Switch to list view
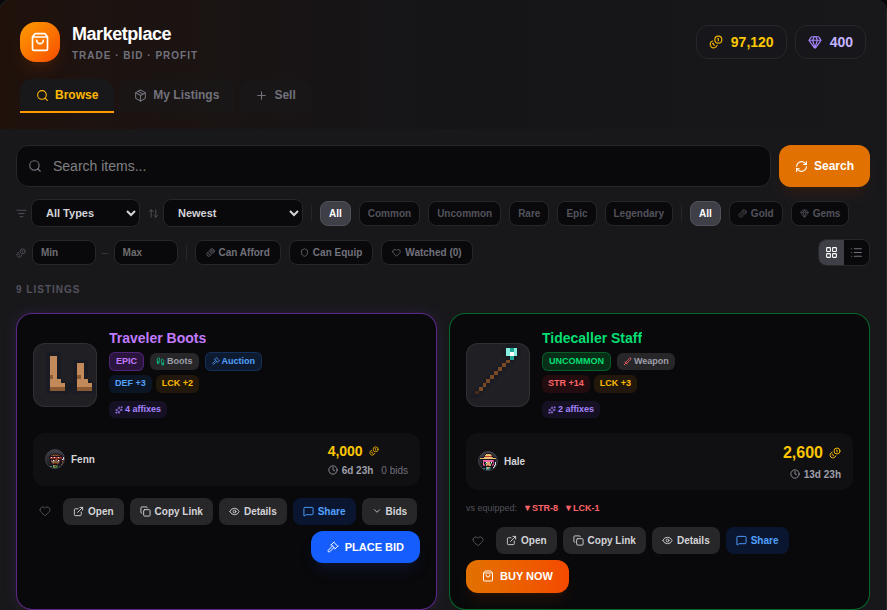 [856, 252]
